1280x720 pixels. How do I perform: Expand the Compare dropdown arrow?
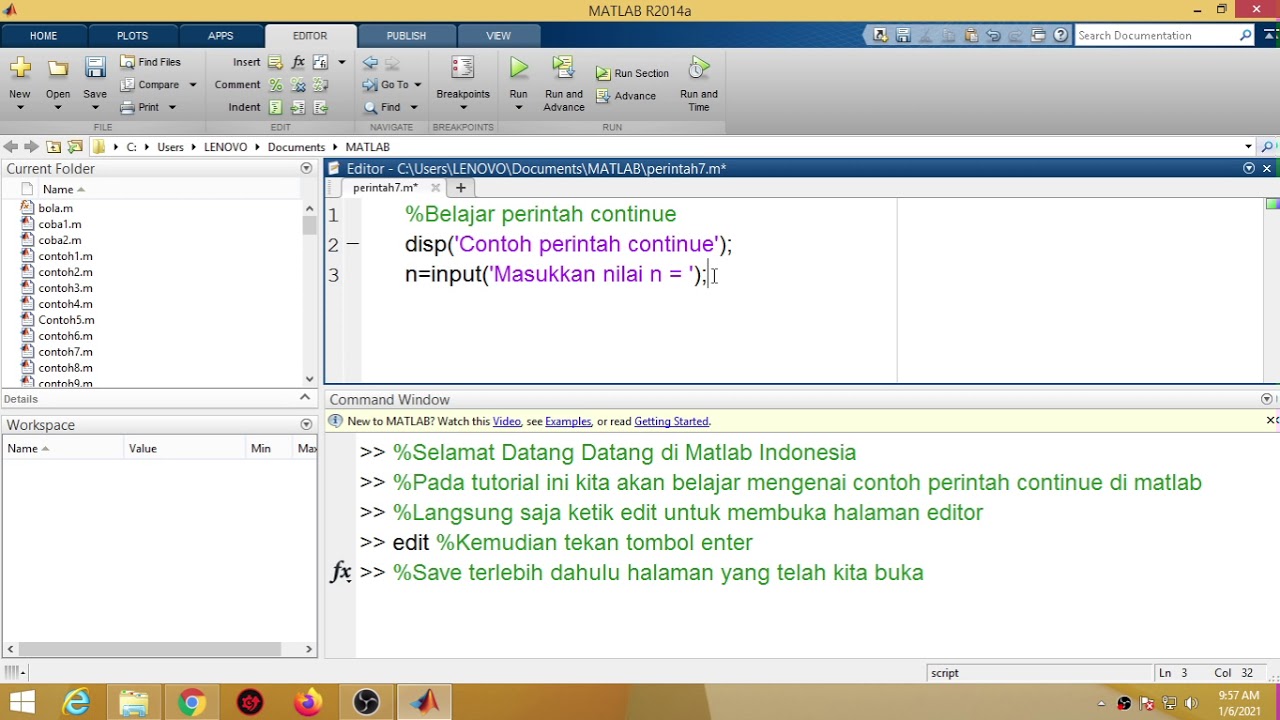[192, 85]
